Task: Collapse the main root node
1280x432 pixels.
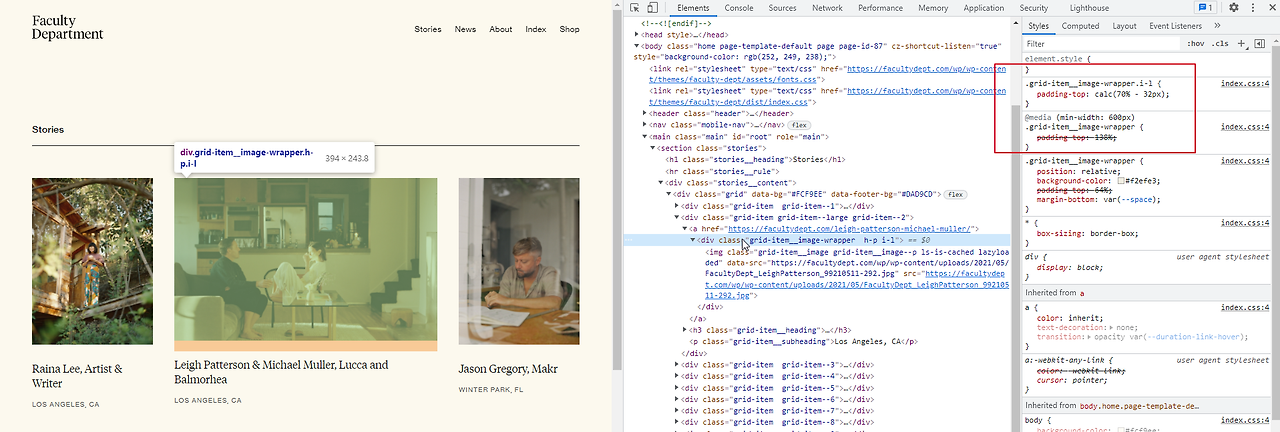Action: coord(644,137)
